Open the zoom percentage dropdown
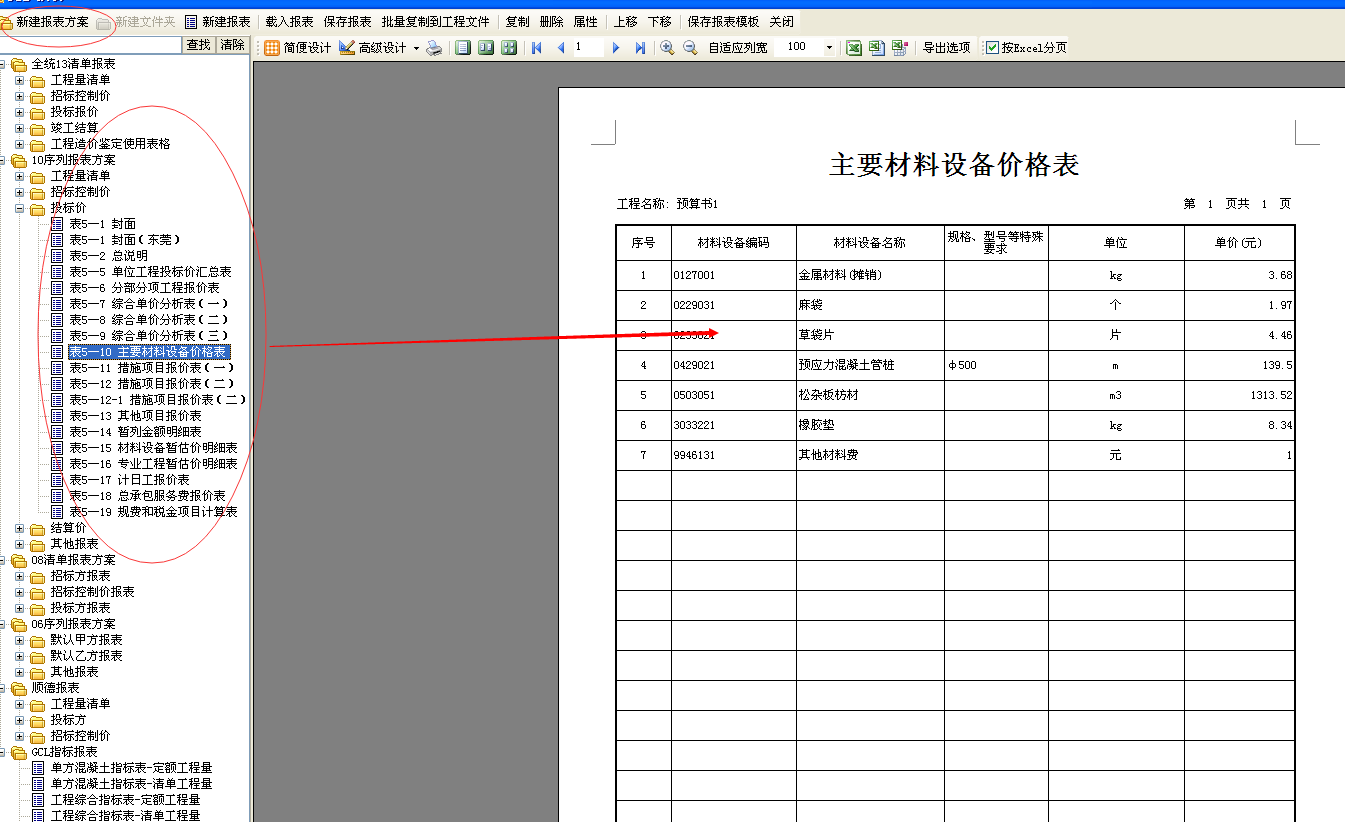The height and width of the screenshot is (822, 1345). pyautogui.click(x=829, y=47)
